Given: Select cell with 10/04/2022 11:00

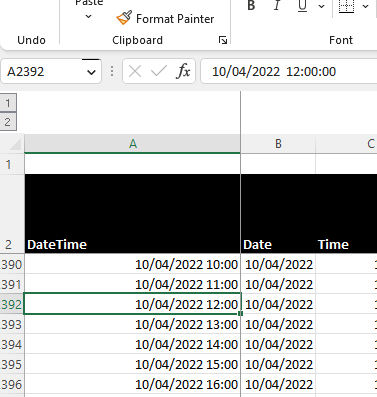Looking at the screenshot, I should click(x=132, y=284).
